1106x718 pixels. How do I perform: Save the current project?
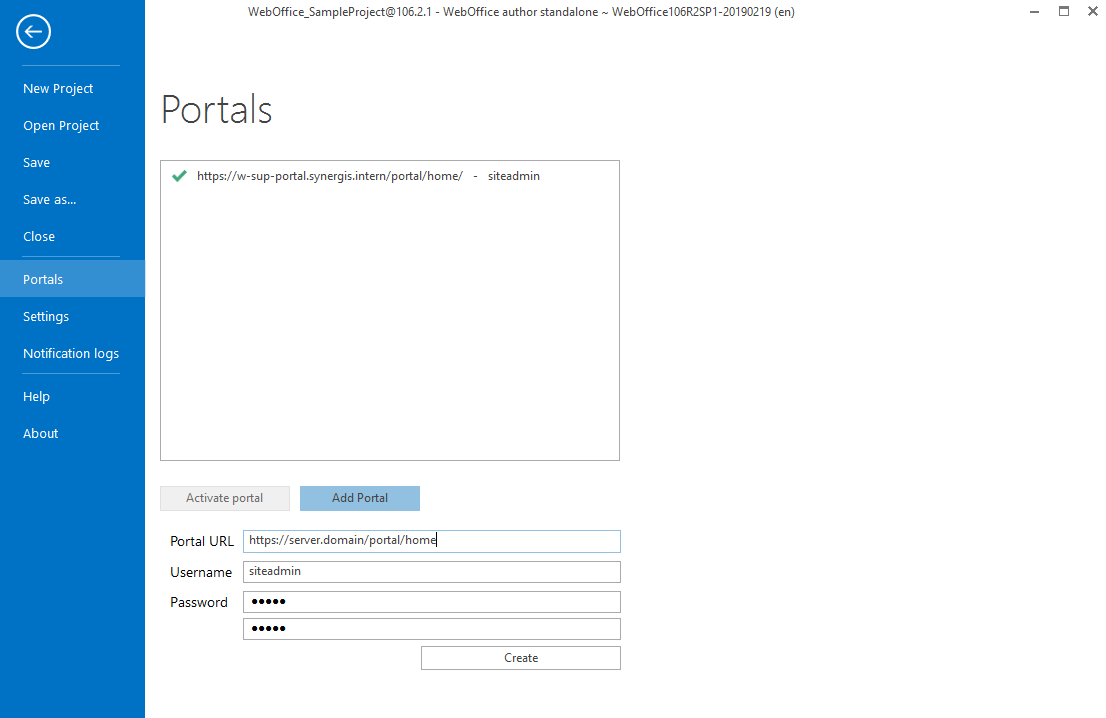tap(36, 162)
